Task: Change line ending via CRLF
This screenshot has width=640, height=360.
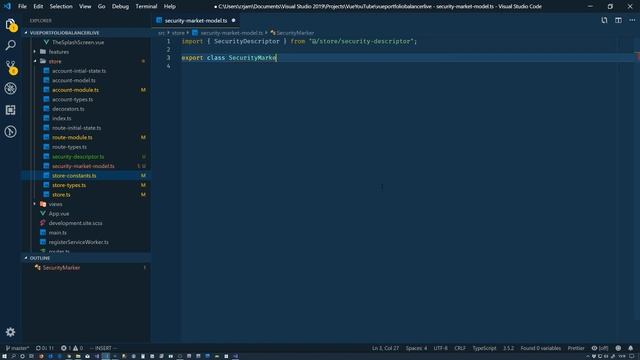Action: (460, 348)
